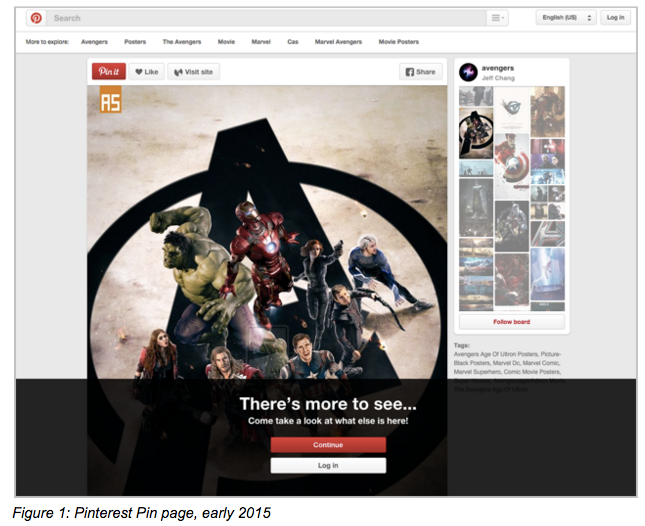Click the red Pin it button
Viewport: 645px width, 526px height.
[x=108, y=72]
